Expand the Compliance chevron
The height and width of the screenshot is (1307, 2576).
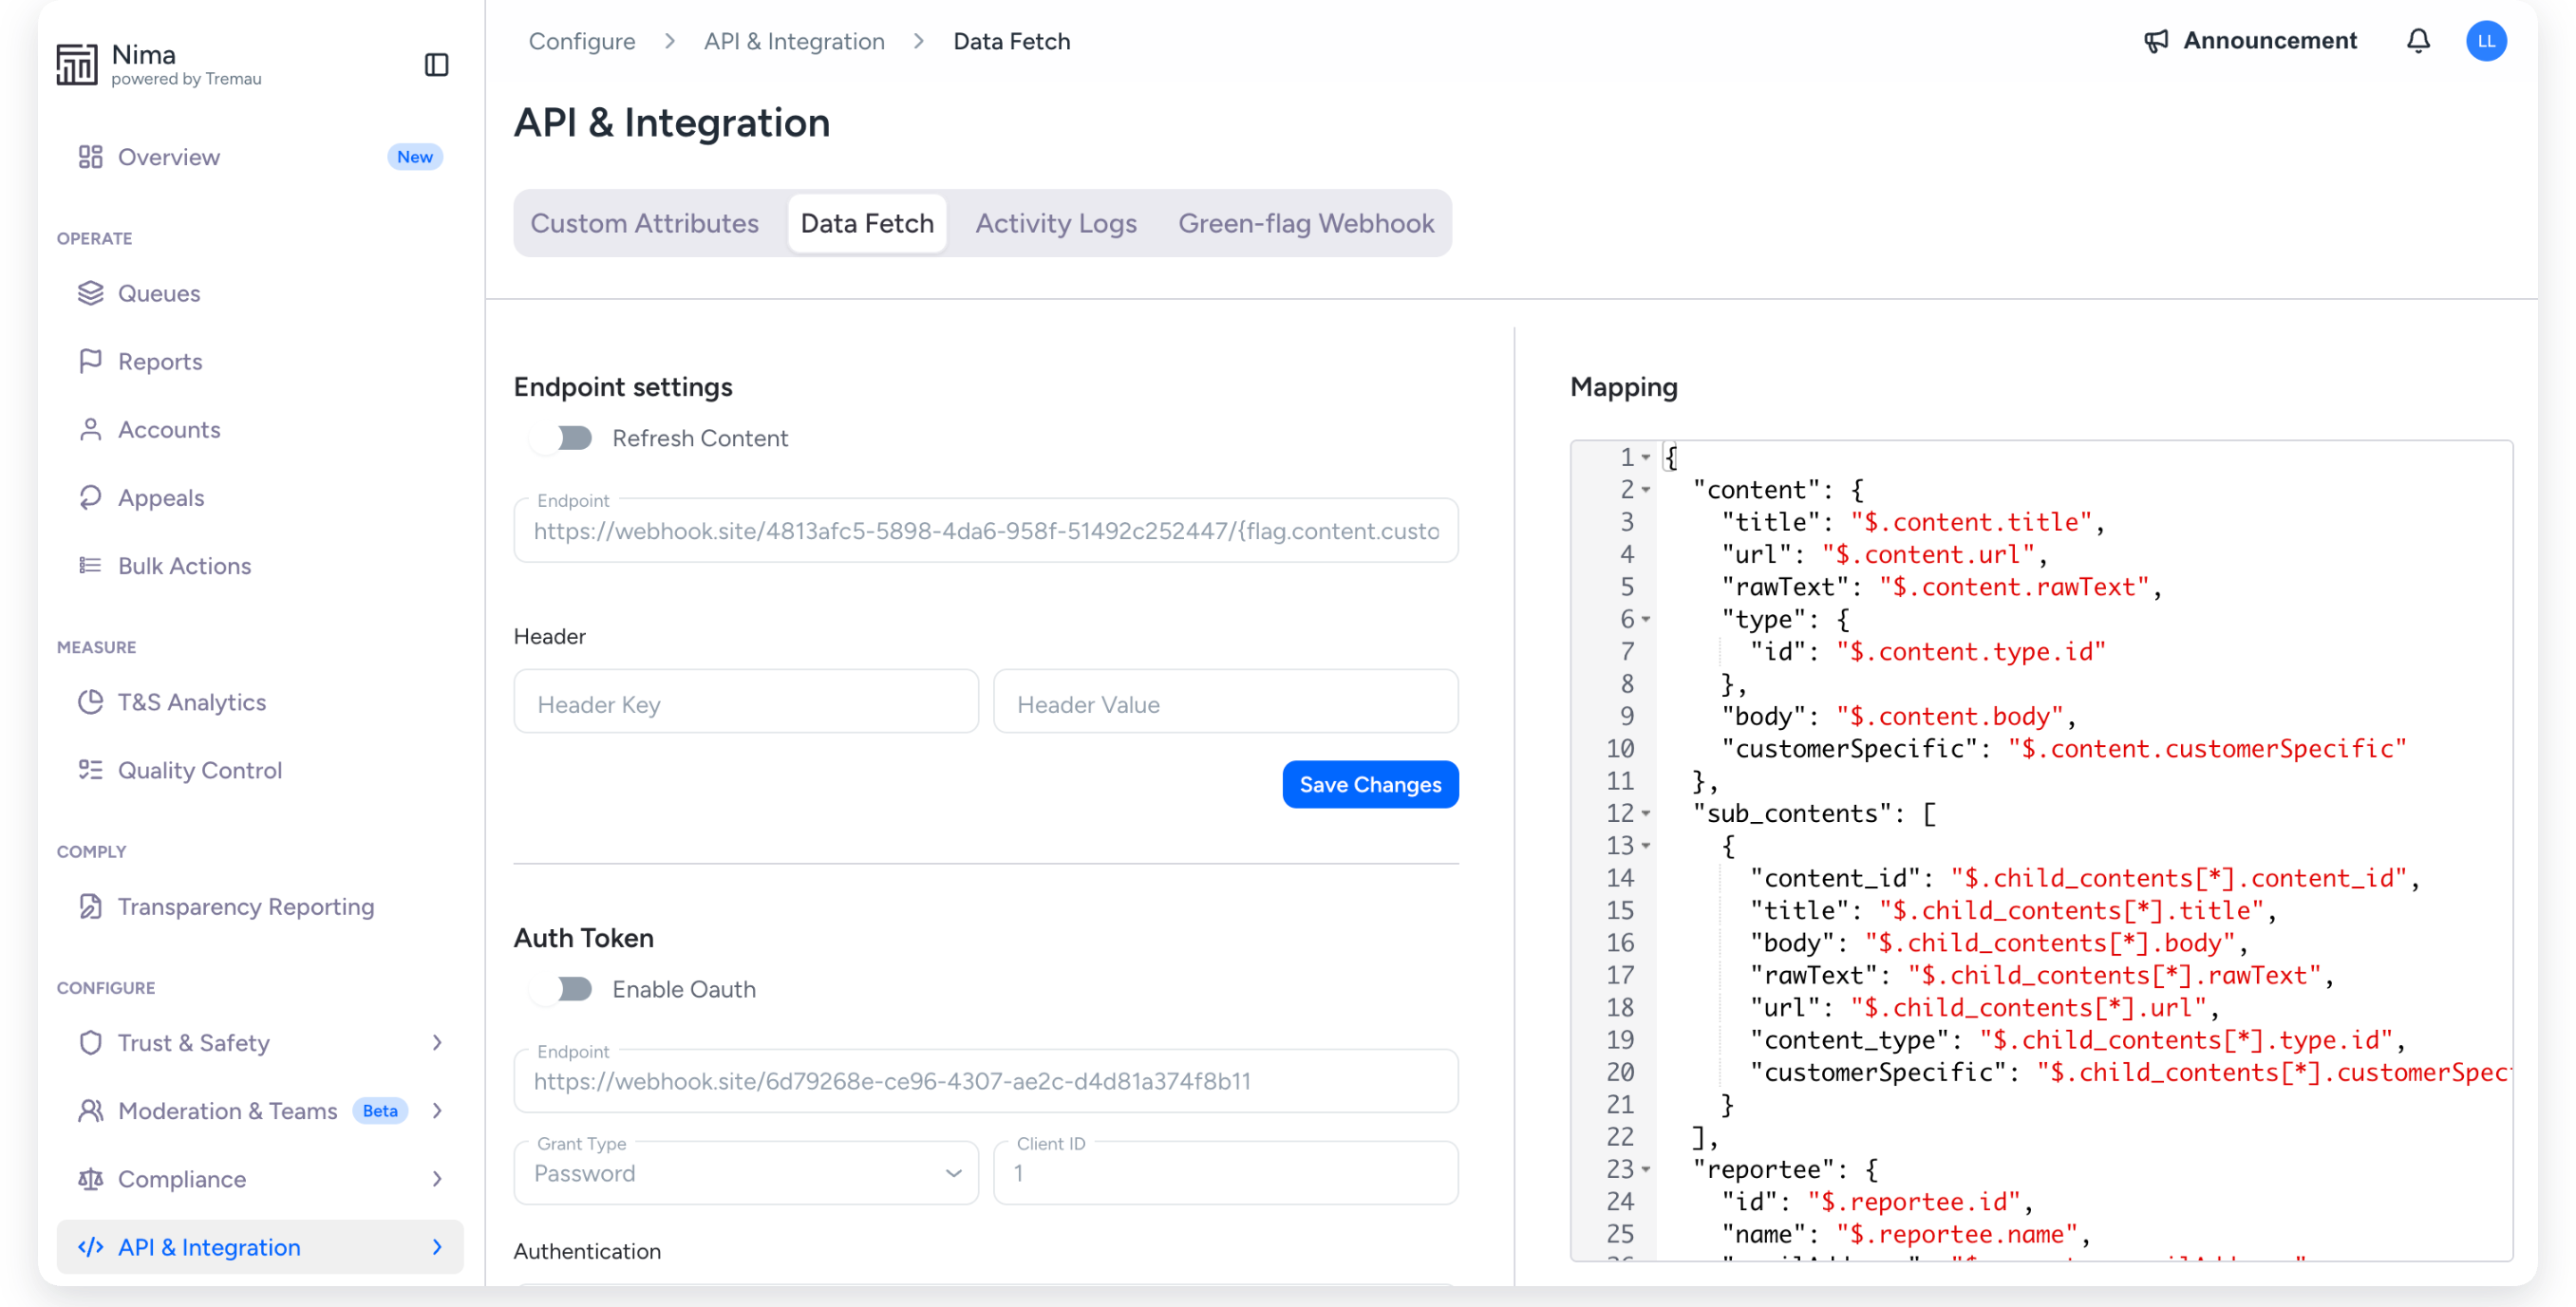coord(437,1178)
